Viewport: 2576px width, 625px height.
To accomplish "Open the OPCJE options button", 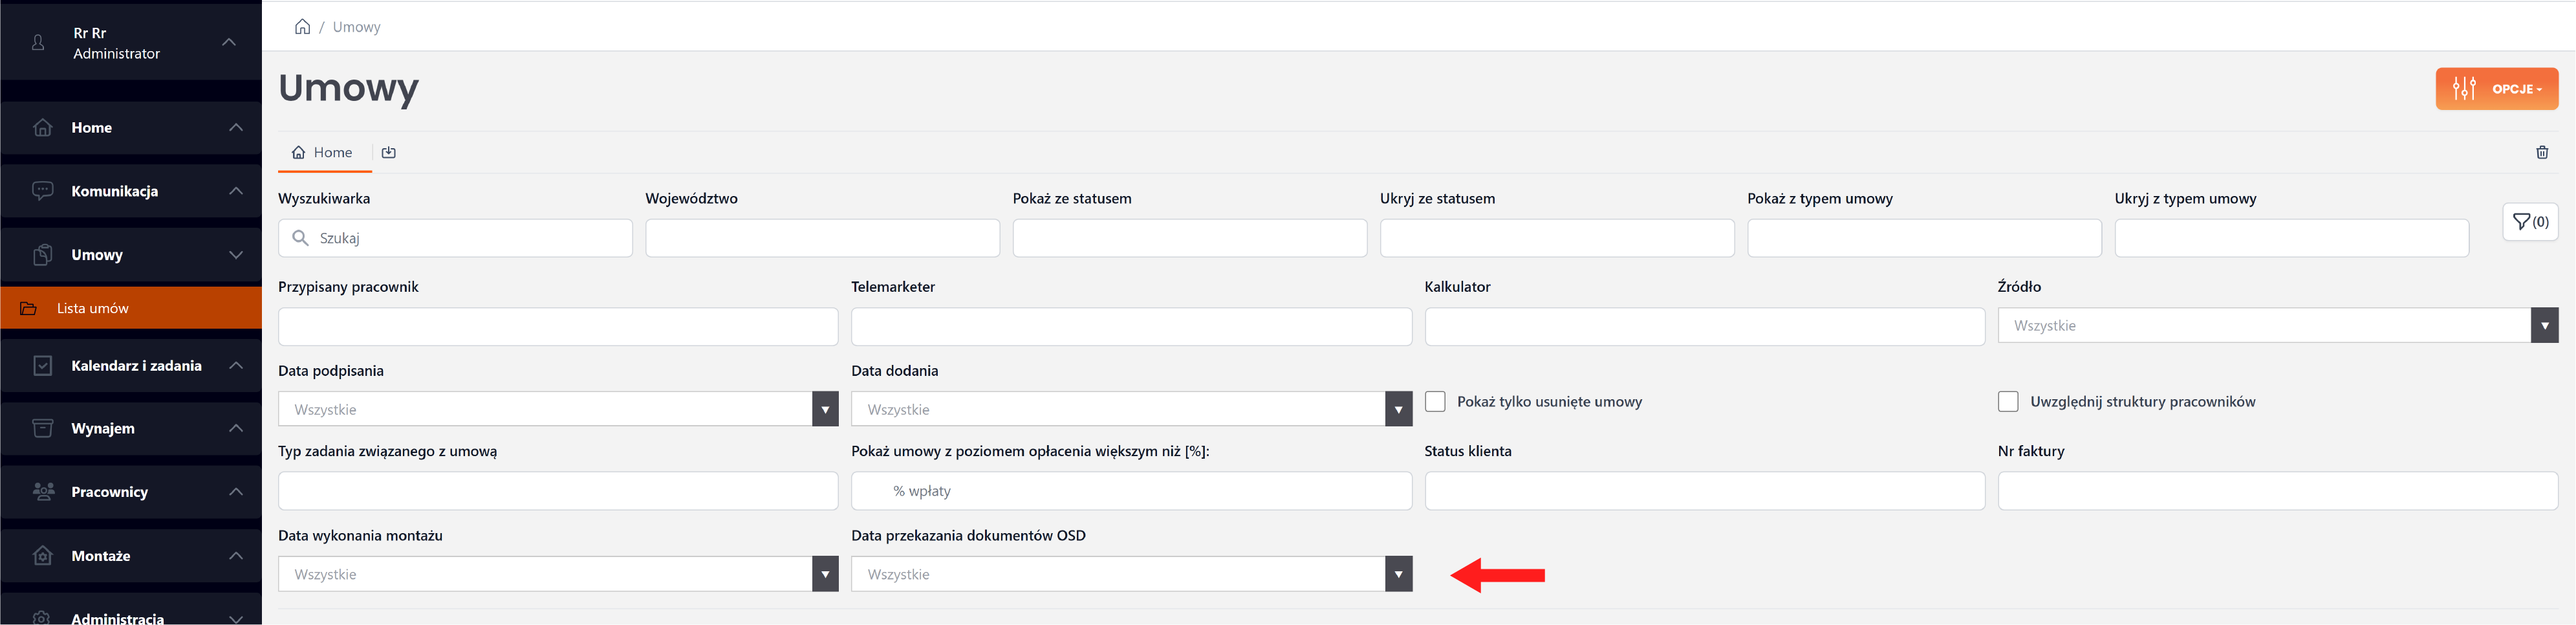I will (2496, 89).
